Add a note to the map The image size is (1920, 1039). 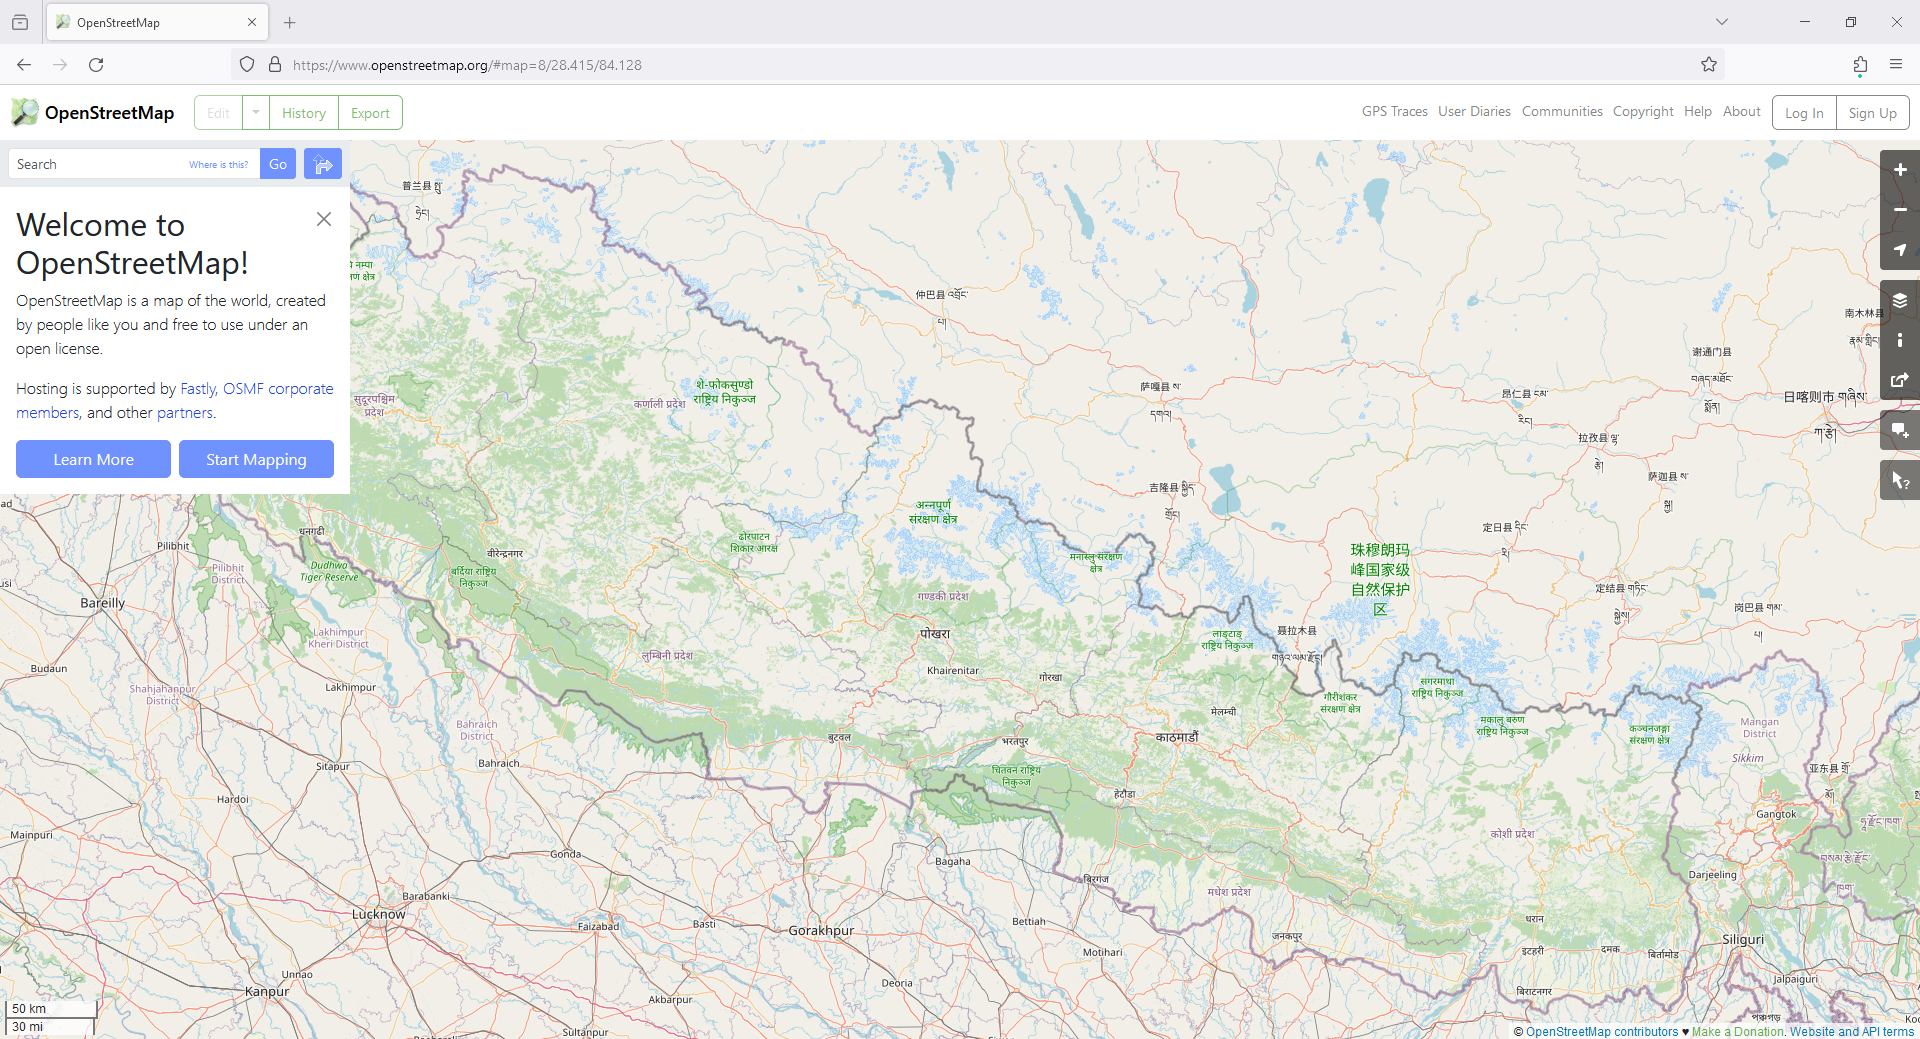click(x=1900, y=431)
